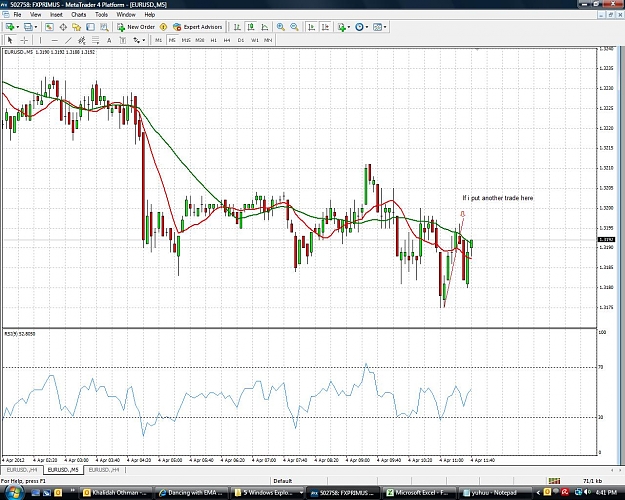The height and width of the screenshot is (500, 625).
Task: Select the Trendline drawing tool
Action: 68,40
